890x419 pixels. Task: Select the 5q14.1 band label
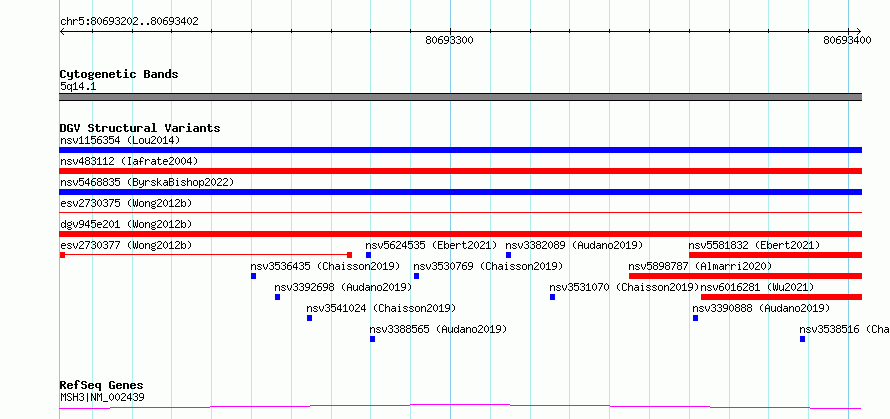(78, 86)
